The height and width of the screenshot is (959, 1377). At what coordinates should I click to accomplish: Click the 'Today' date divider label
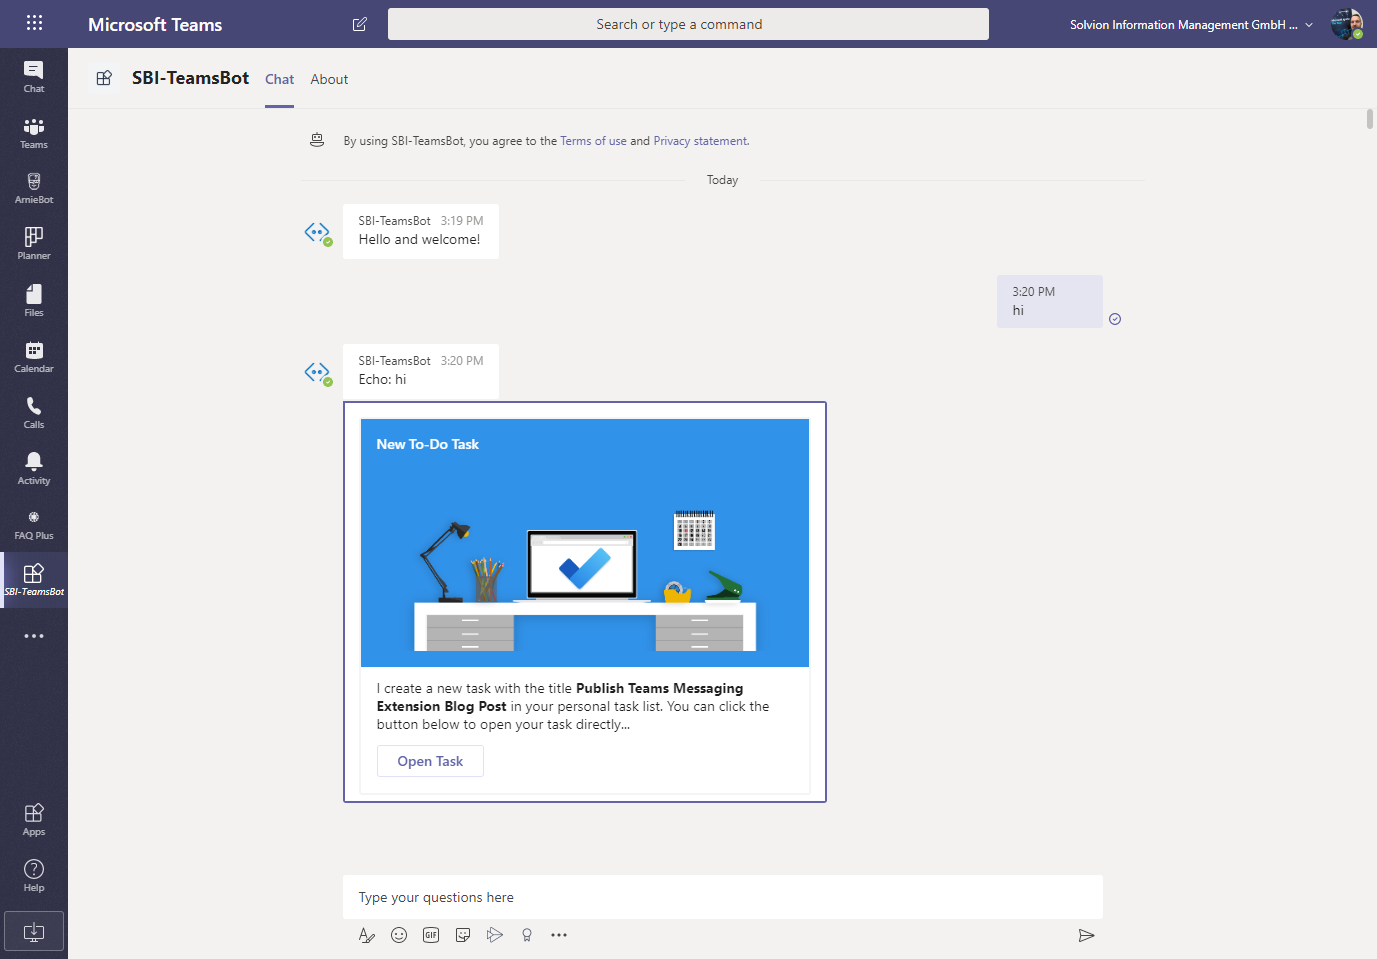tap(722, 180)
